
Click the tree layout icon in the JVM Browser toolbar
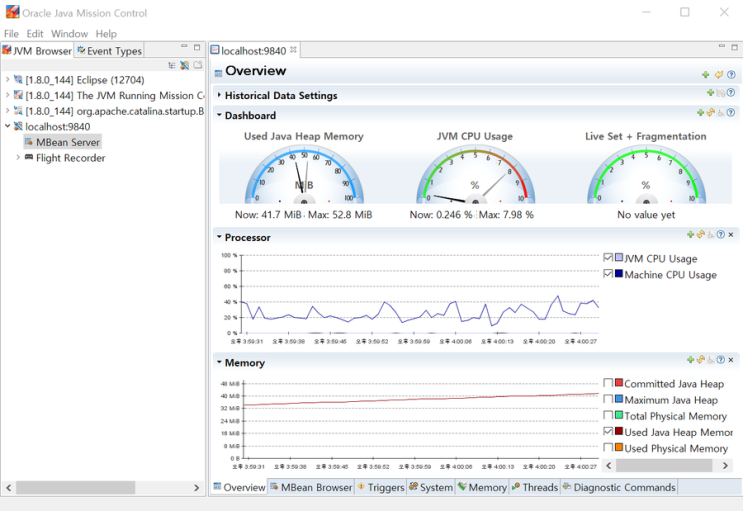coord(172,65)
